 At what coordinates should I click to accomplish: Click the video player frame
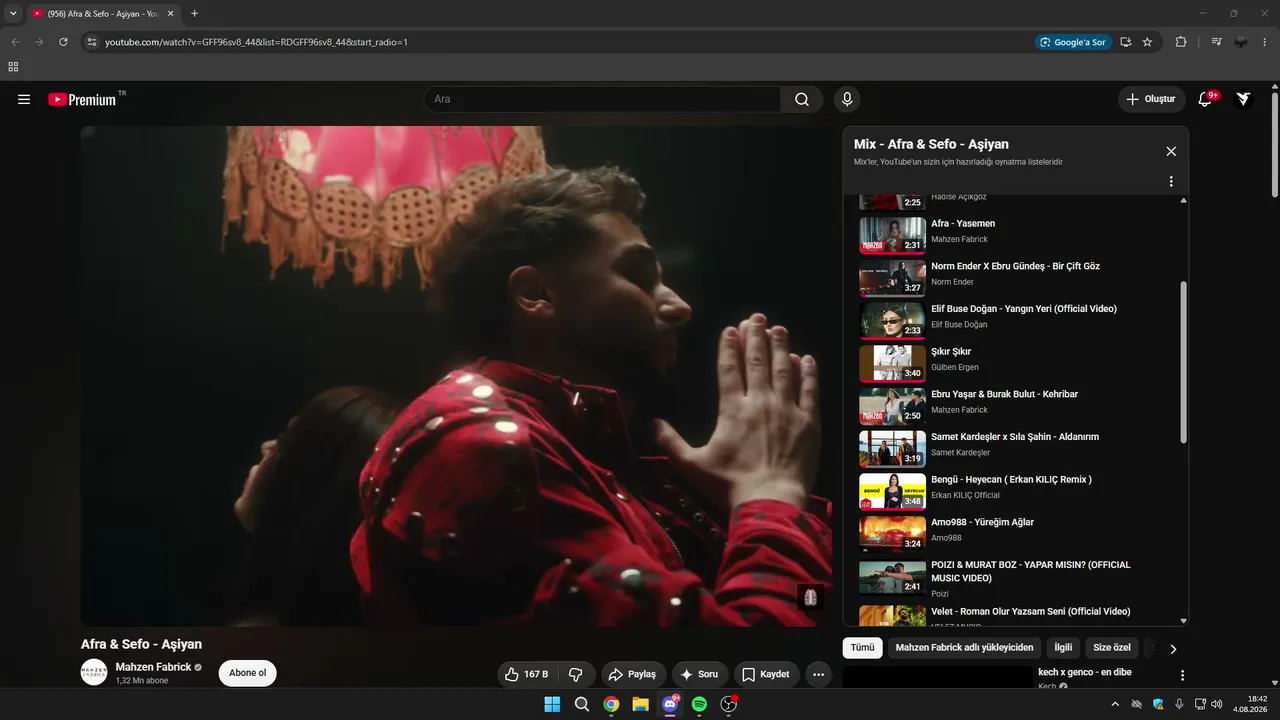pos(456,376)
